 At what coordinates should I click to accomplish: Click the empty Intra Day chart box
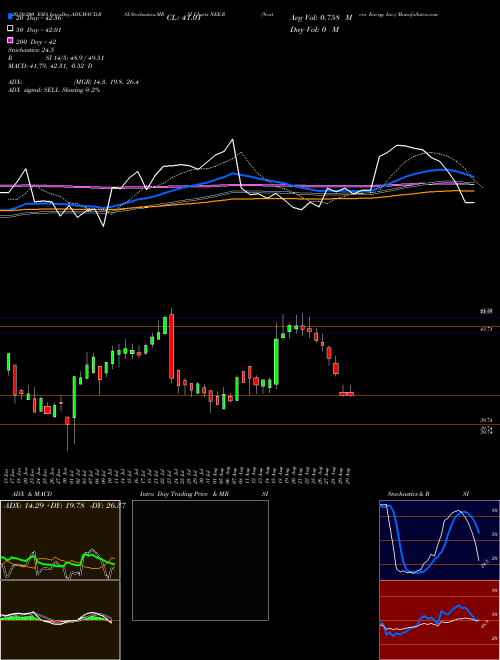point(200,560)
